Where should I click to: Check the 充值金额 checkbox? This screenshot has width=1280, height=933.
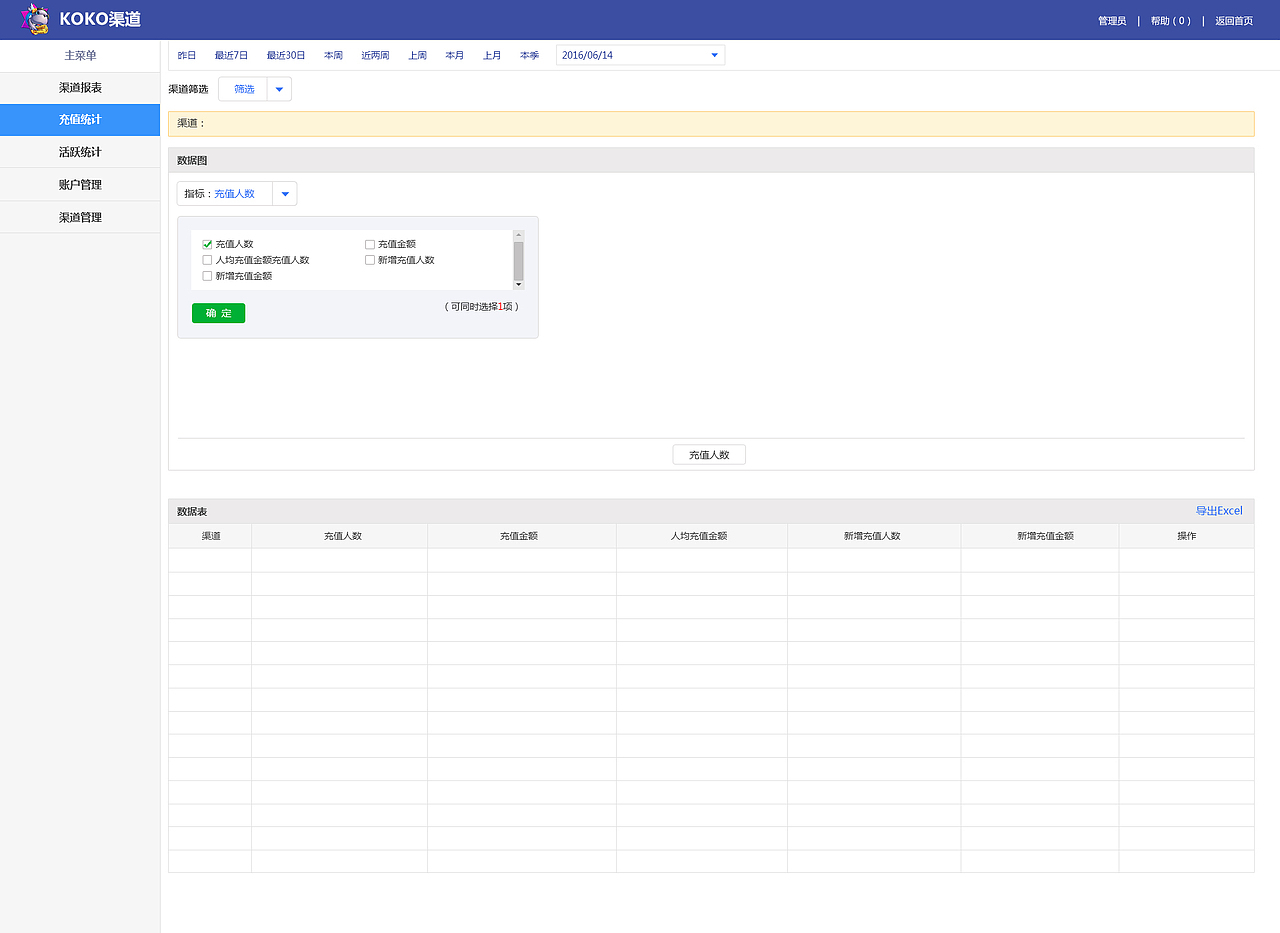(370, 244)
